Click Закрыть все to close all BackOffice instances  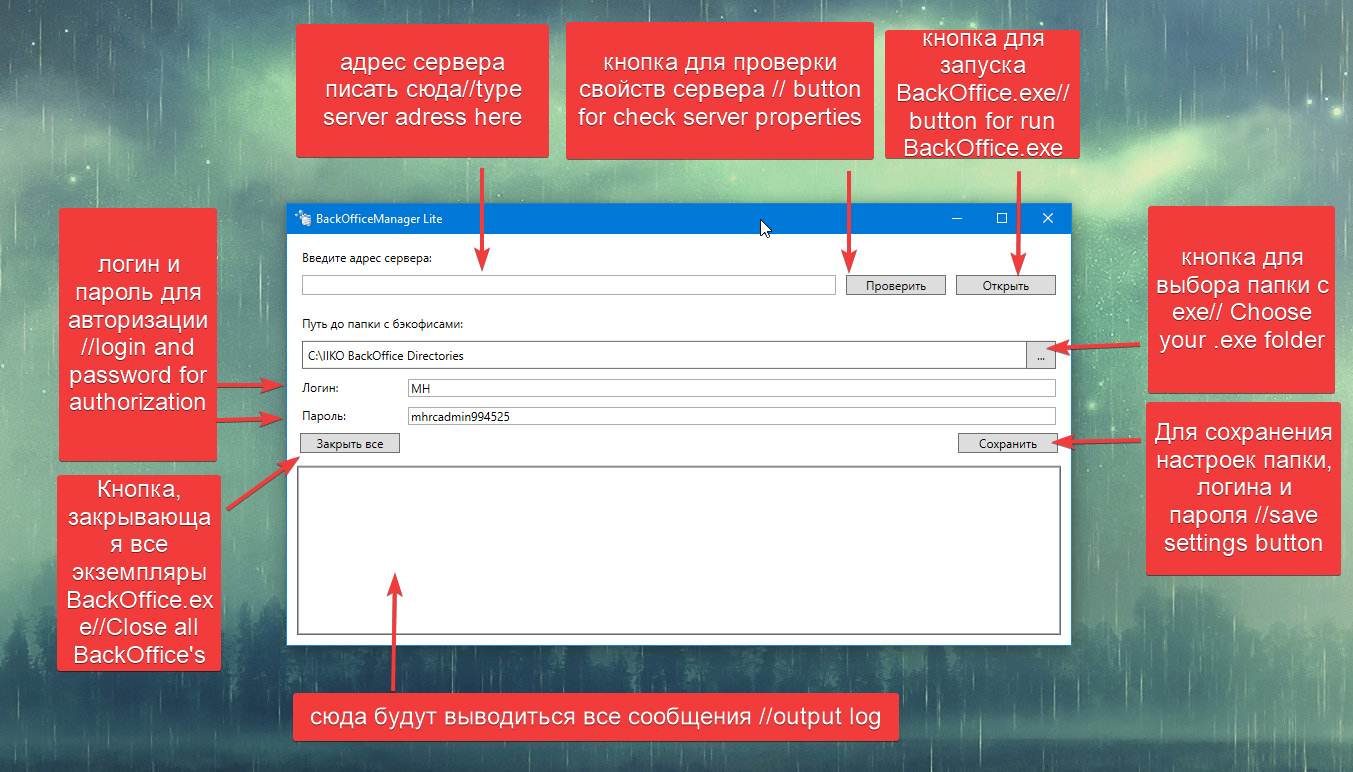(349, 442)
